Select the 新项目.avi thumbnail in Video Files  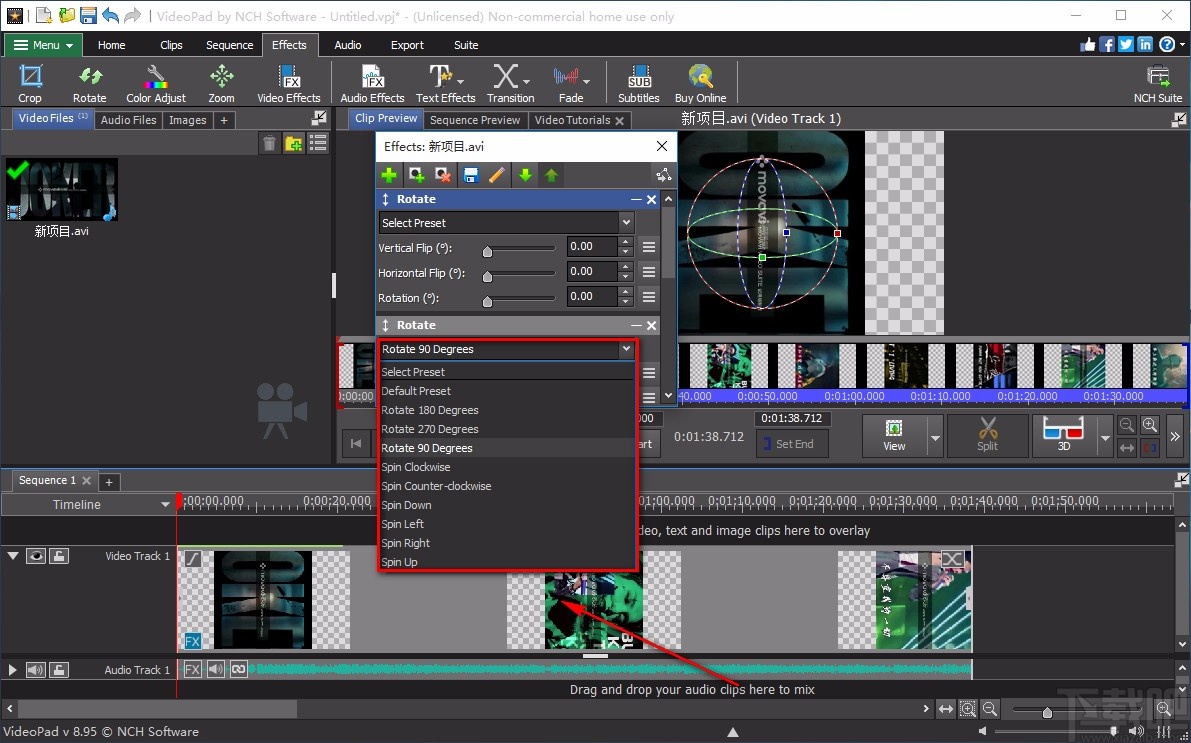[61, 189]
